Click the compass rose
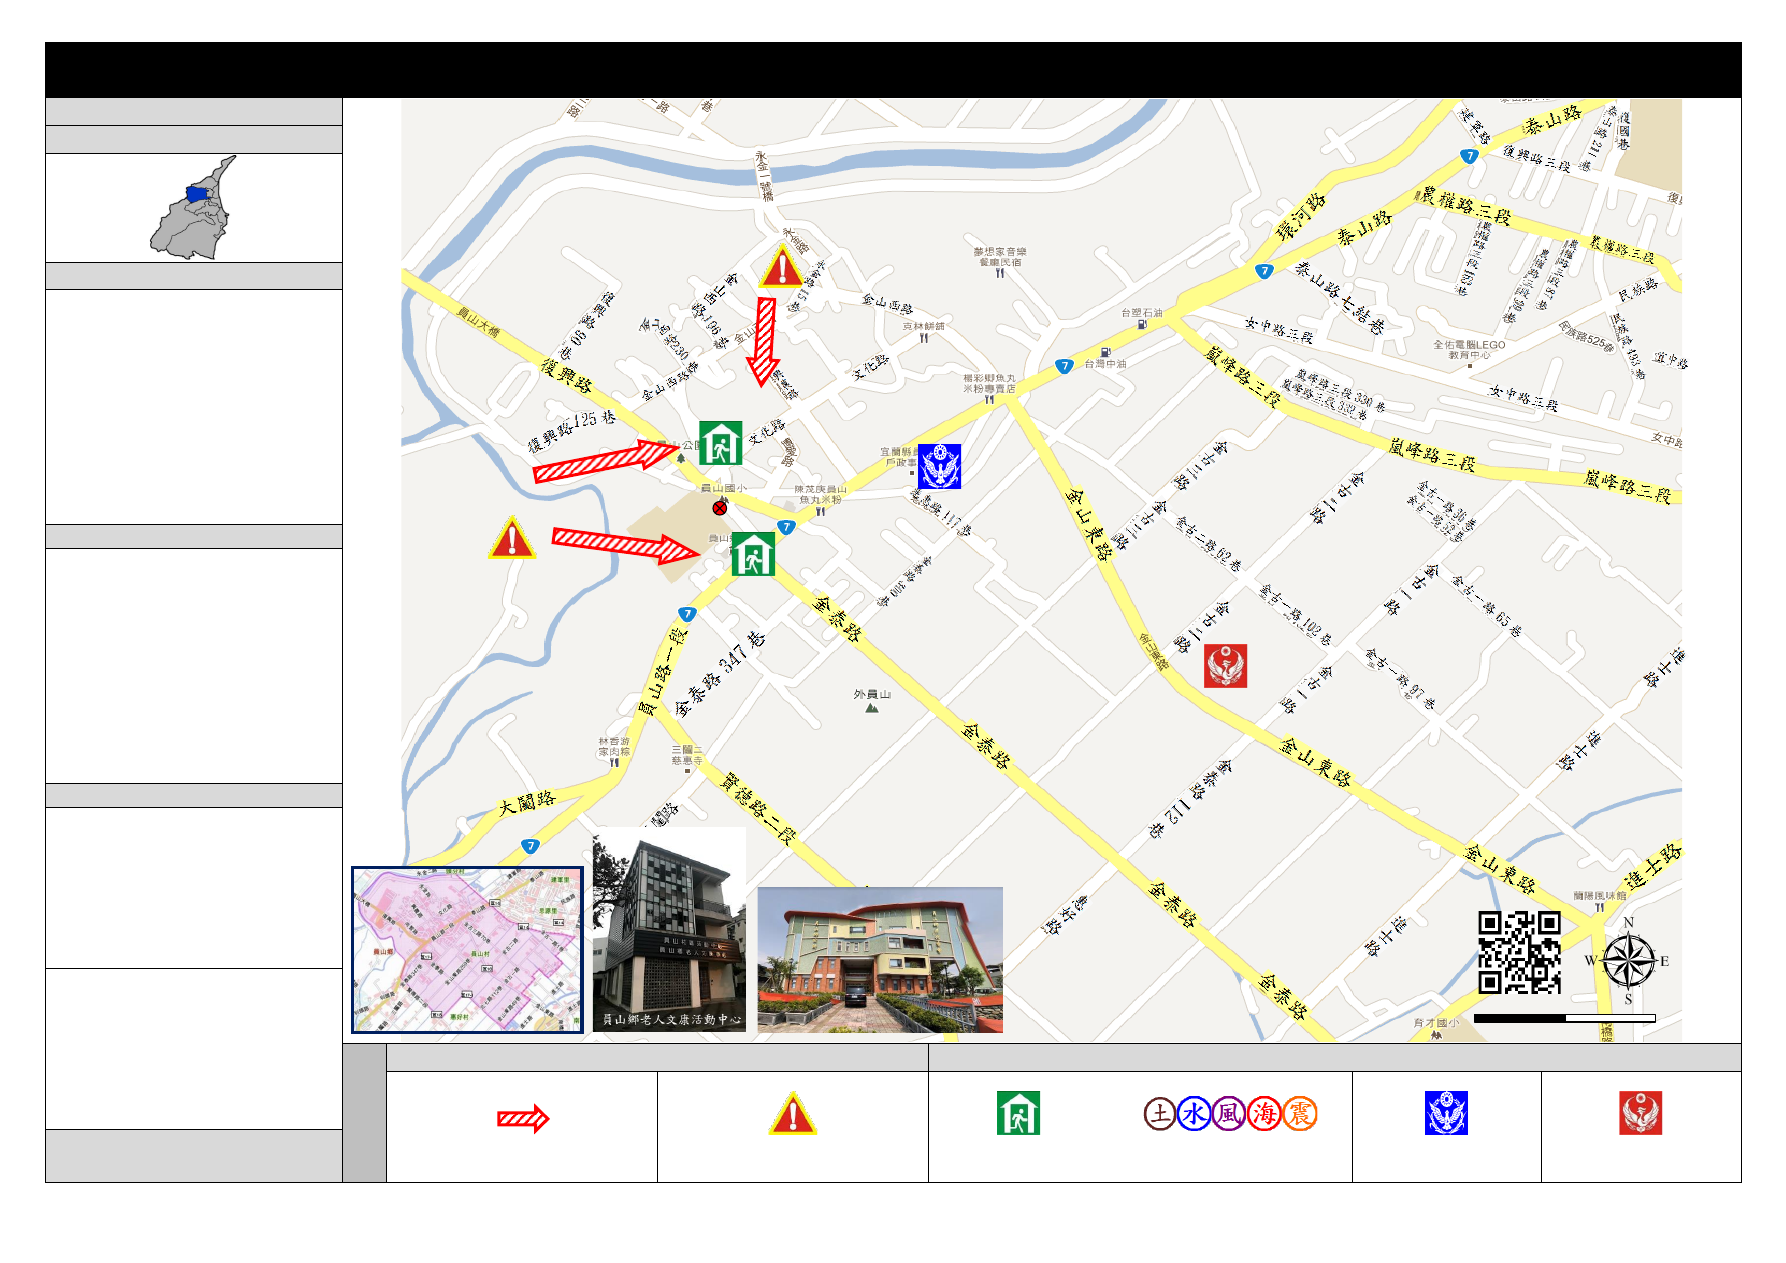The image size is (1786, 1263). [x=1629, y=962]
